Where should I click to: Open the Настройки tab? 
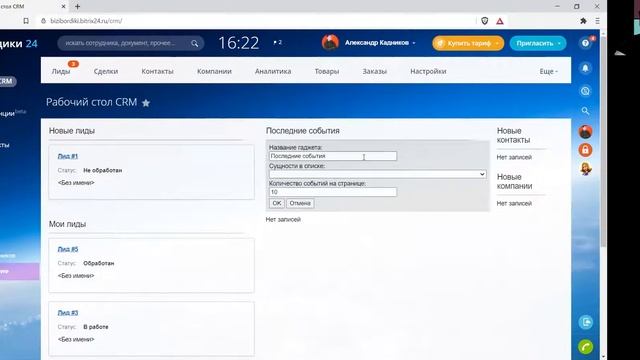point(428,71)
